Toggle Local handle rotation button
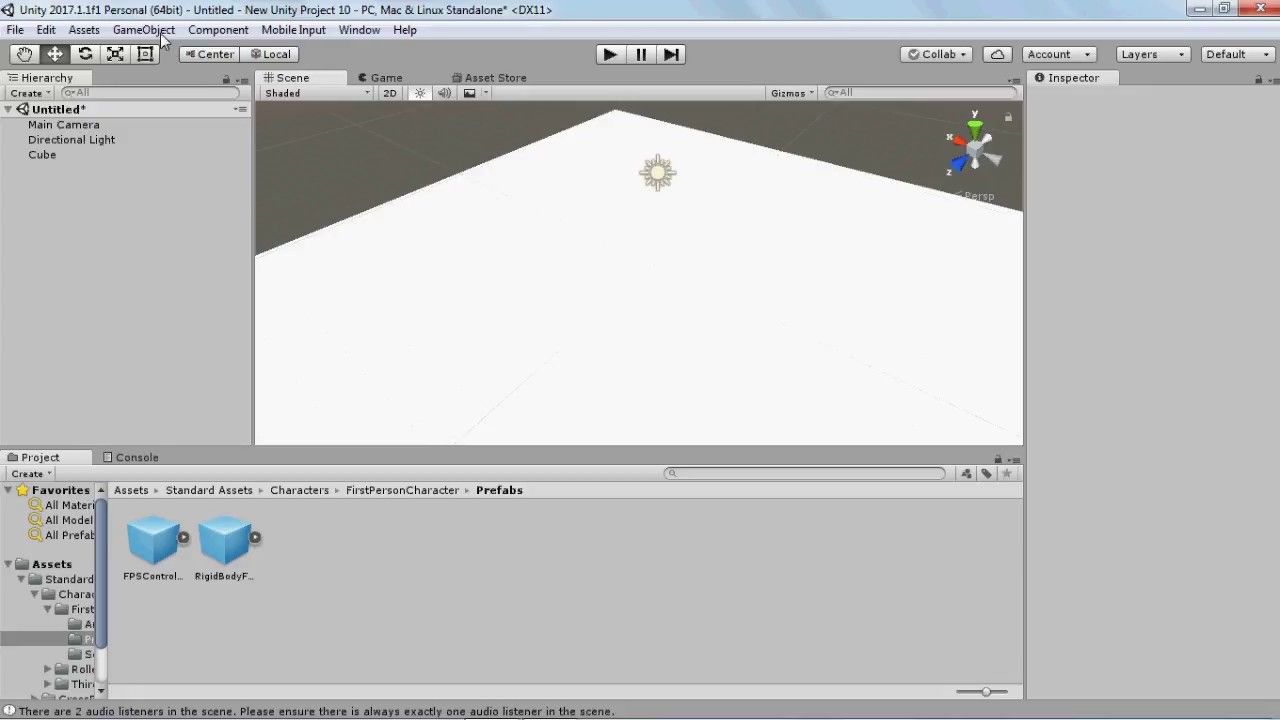The width and height of the screenshot is (1280, 720). tap(270, 54)
